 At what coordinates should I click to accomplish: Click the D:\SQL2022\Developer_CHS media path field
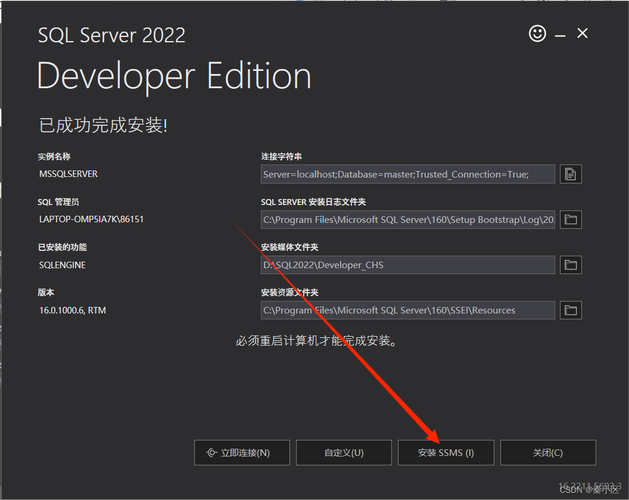[407, 265]
